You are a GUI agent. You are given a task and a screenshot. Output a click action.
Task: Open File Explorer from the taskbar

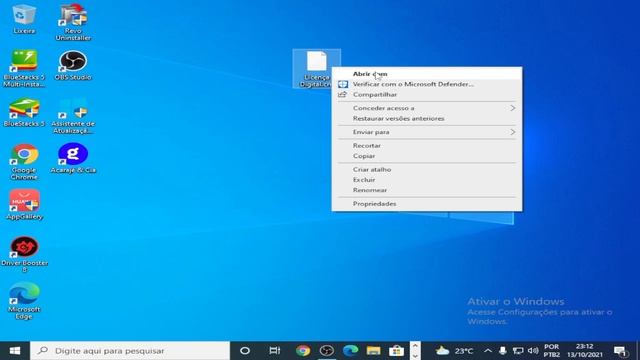click(373, 351)
